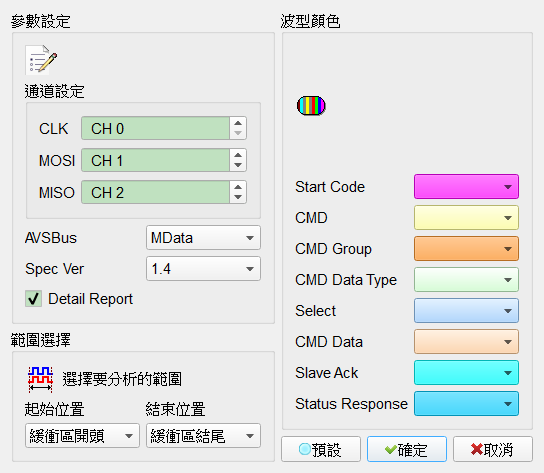Click the rainbow waveform color icon
The width and height of the screenshot is (544, 473).
click(x=311, y=106)
